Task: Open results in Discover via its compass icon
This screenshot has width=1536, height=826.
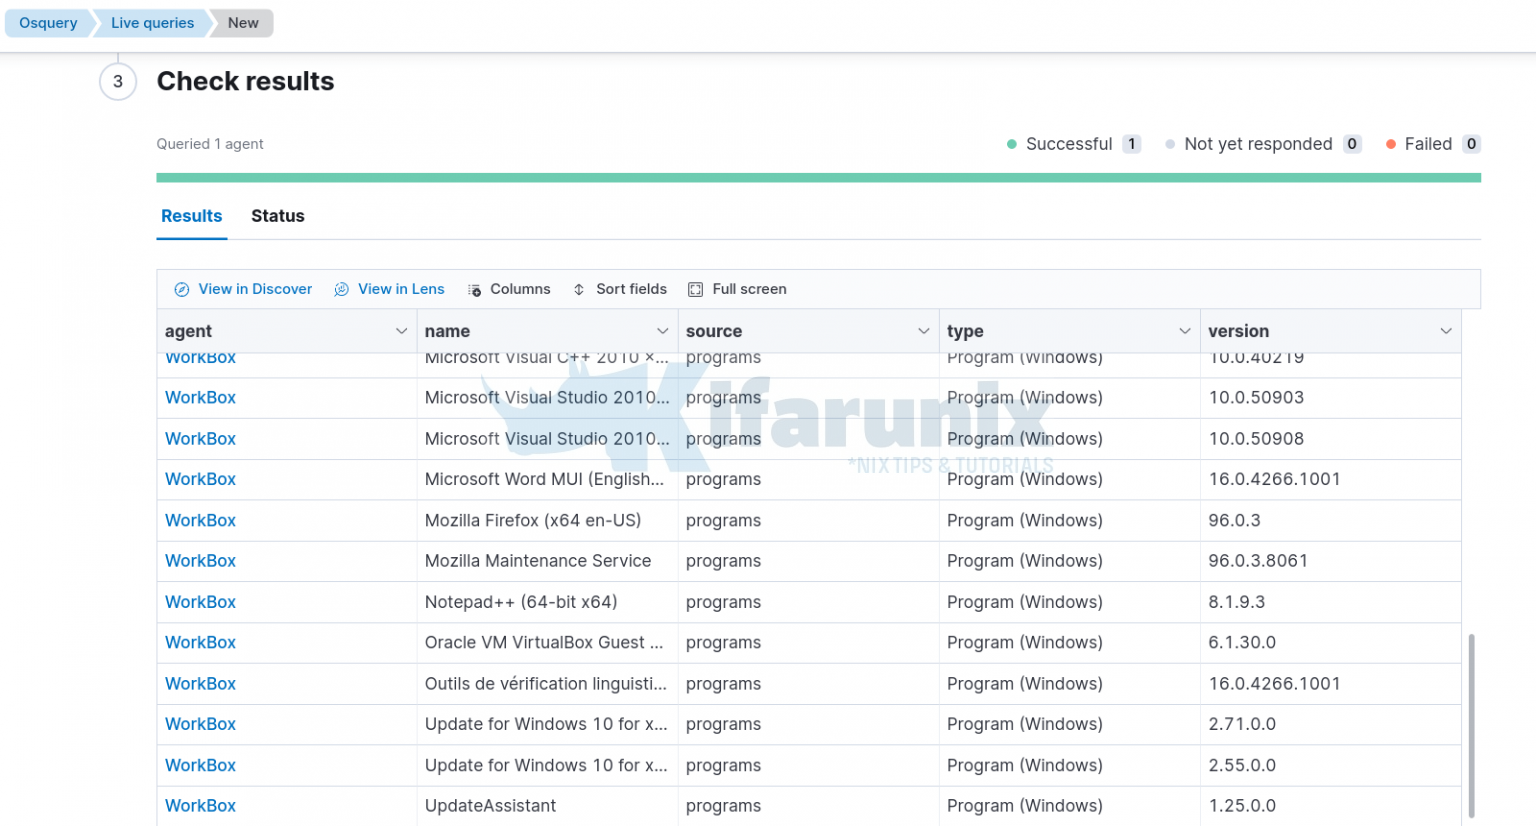Action: (x=182, y=289)
